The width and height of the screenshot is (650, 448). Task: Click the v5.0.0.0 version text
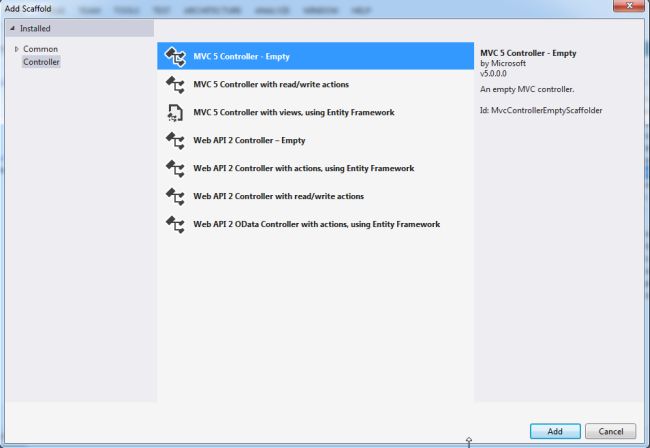[493, 74]
